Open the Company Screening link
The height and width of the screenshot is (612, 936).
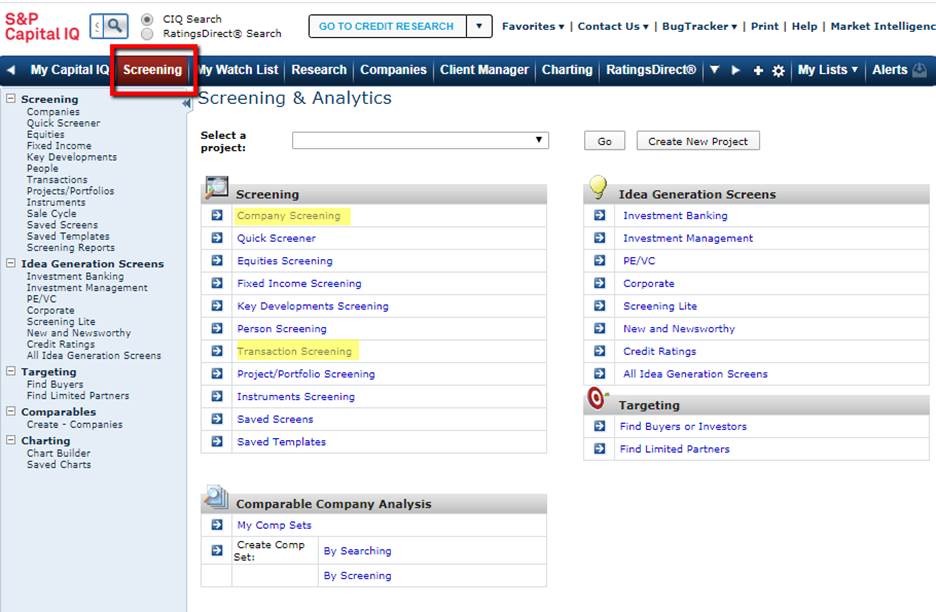[x=289, y=216]
